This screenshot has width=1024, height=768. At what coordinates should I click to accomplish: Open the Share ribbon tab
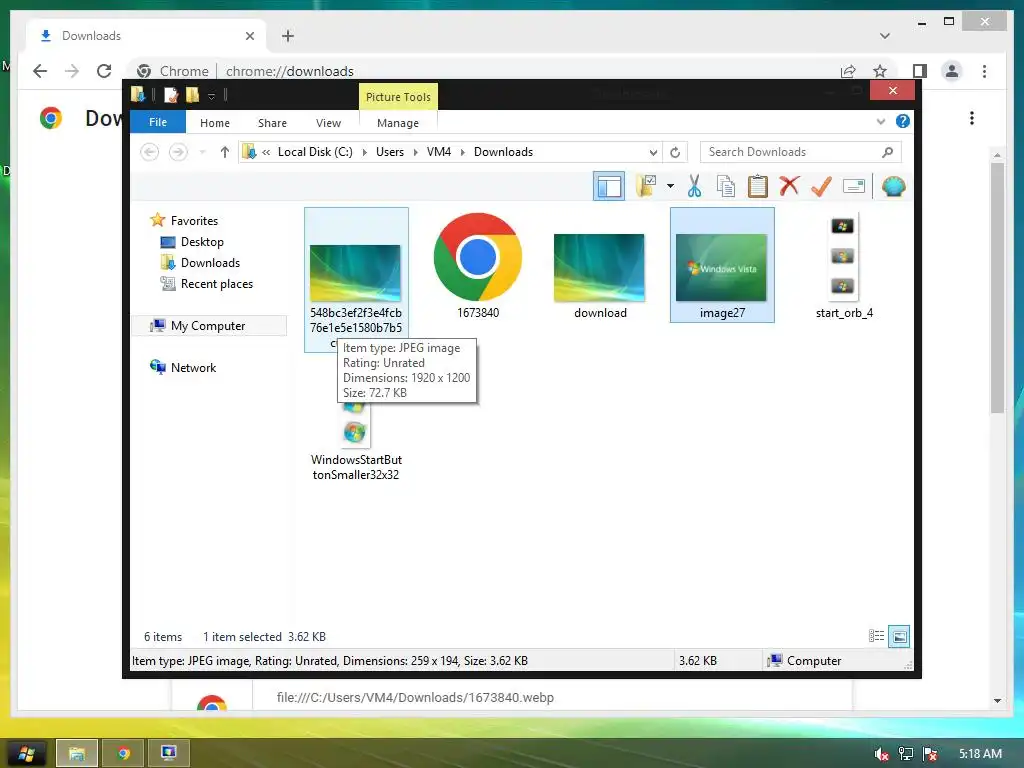(x=272, y=123)
